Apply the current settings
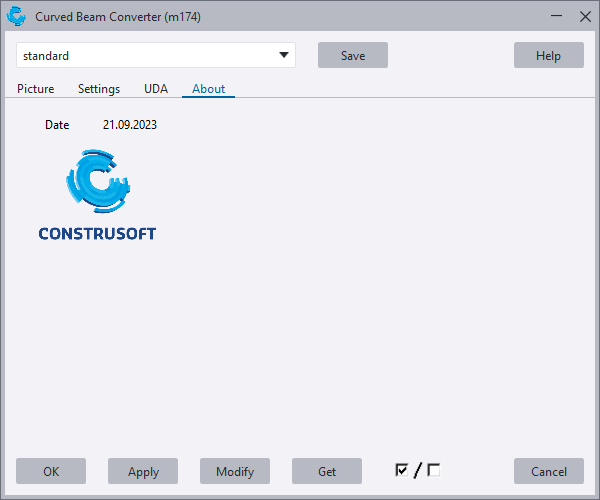Screen dimensions: 600x500 click(143, 471)
